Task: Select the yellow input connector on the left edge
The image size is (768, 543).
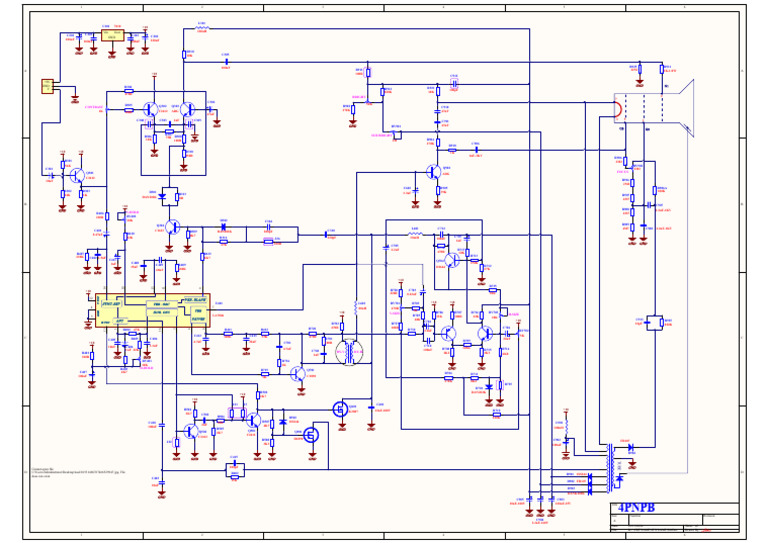Action: [47, 87]
